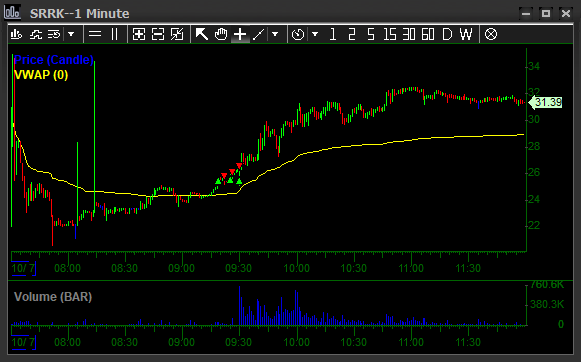The width and height of the screenshot is (581, 362).
Task: Click the zoom in icon
Action: pyautogui.click(x=139, y=34)
